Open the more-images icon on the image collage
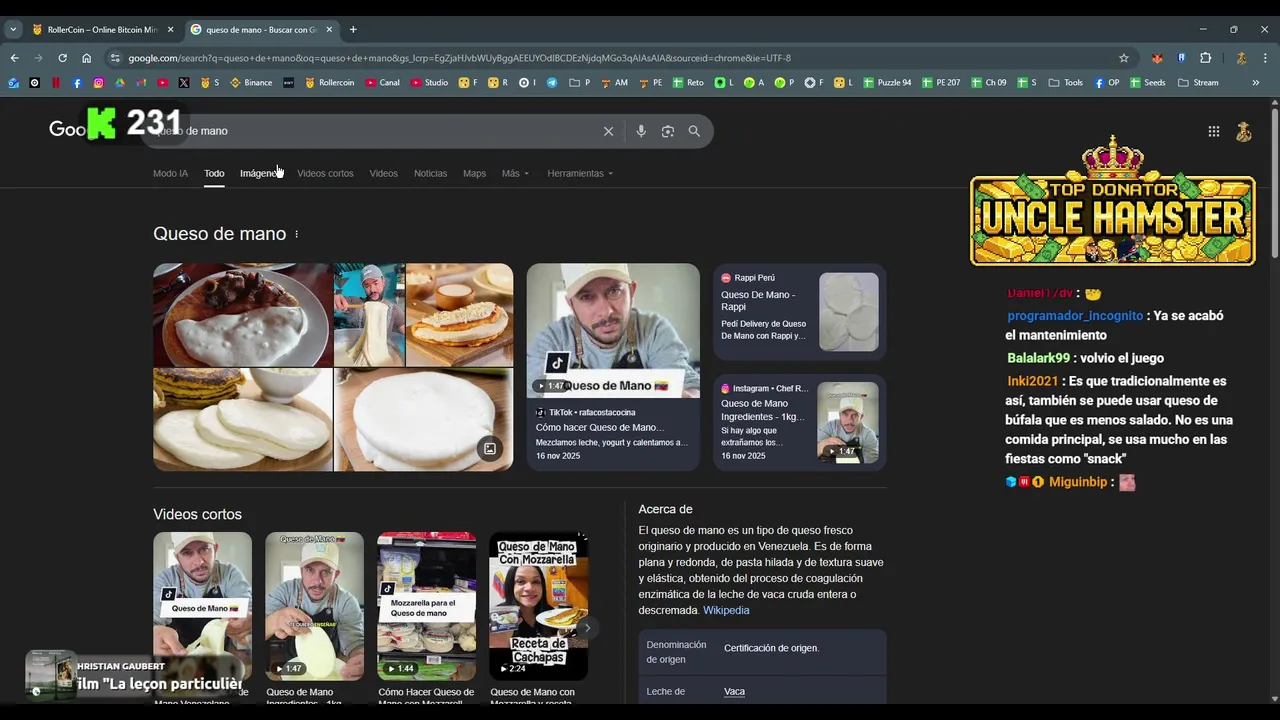Screen dimensions: 1280x720 tap(490, 449)
